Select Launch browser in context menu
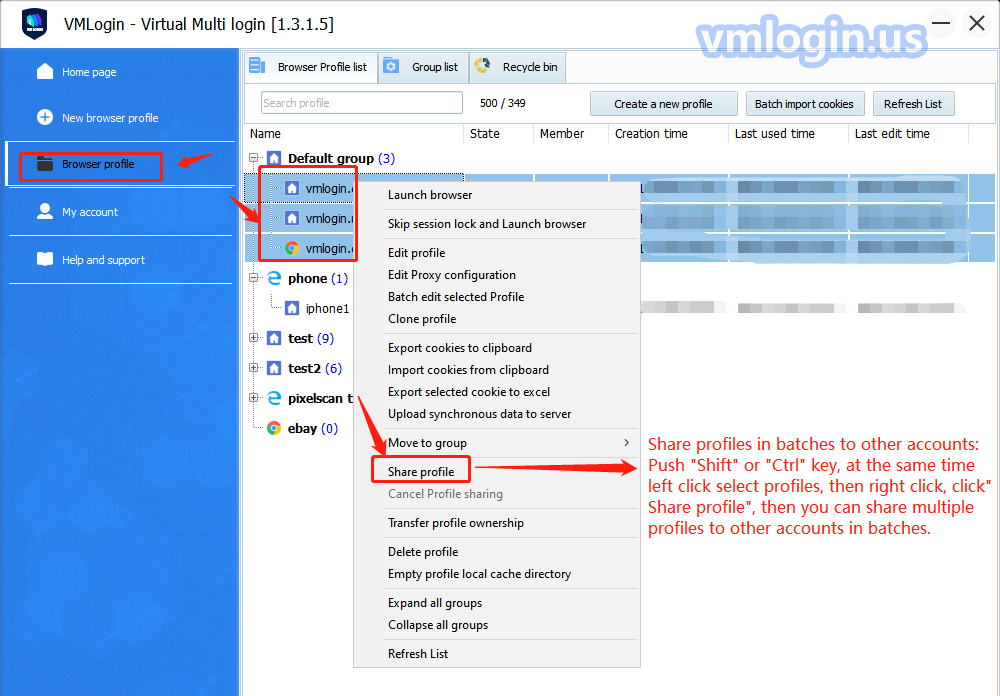 coord(430,195)
